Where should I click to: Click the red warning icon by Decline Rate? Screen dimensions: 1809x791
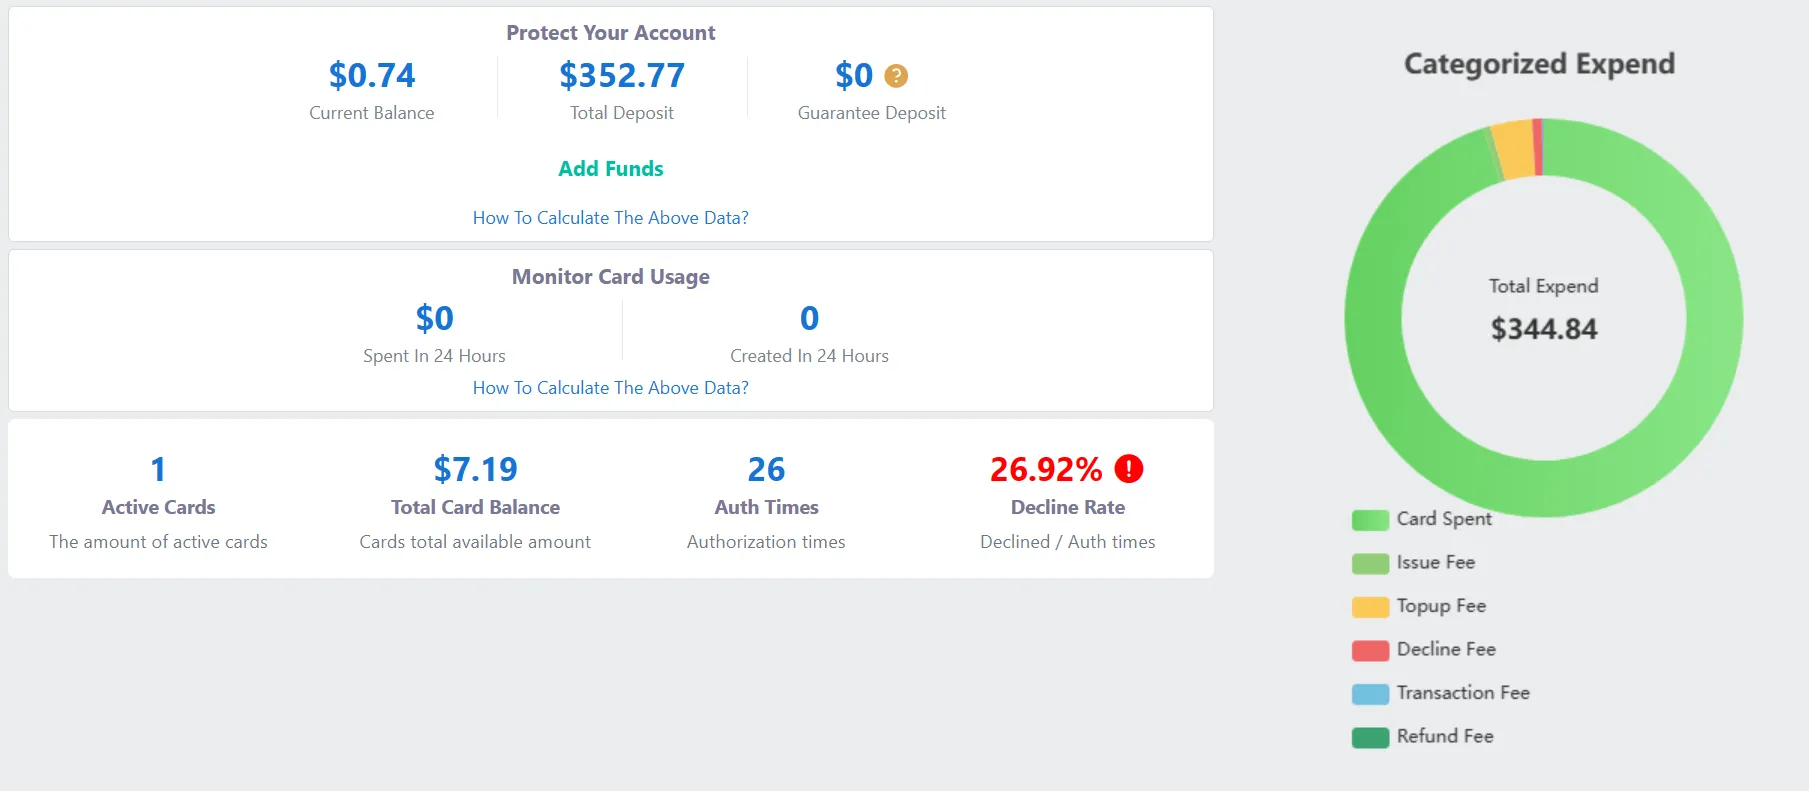[x=1128, y=469]
